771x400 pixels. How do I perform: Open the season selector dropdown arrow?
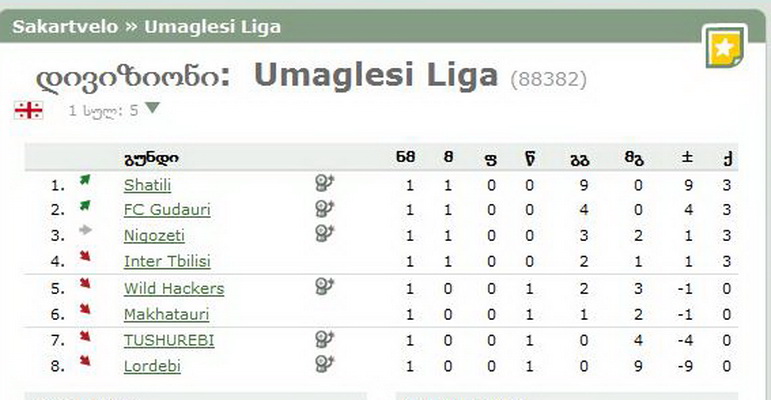pos(152,108)
